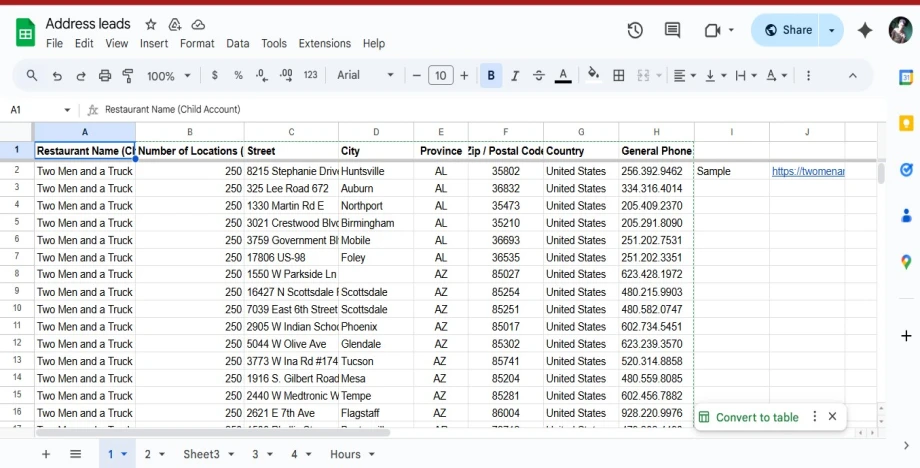
Task: Click the undo arrow icon
Action: (57, 75)
